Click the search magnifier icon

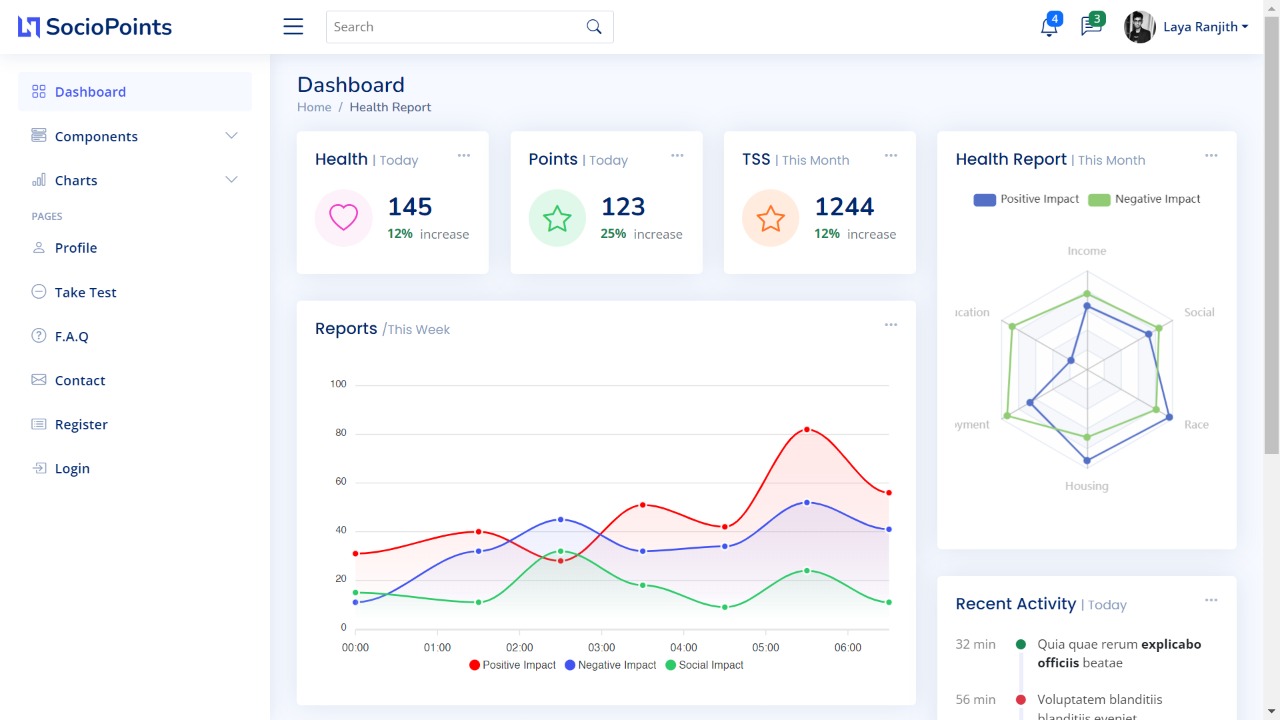(x=594, y=27)
